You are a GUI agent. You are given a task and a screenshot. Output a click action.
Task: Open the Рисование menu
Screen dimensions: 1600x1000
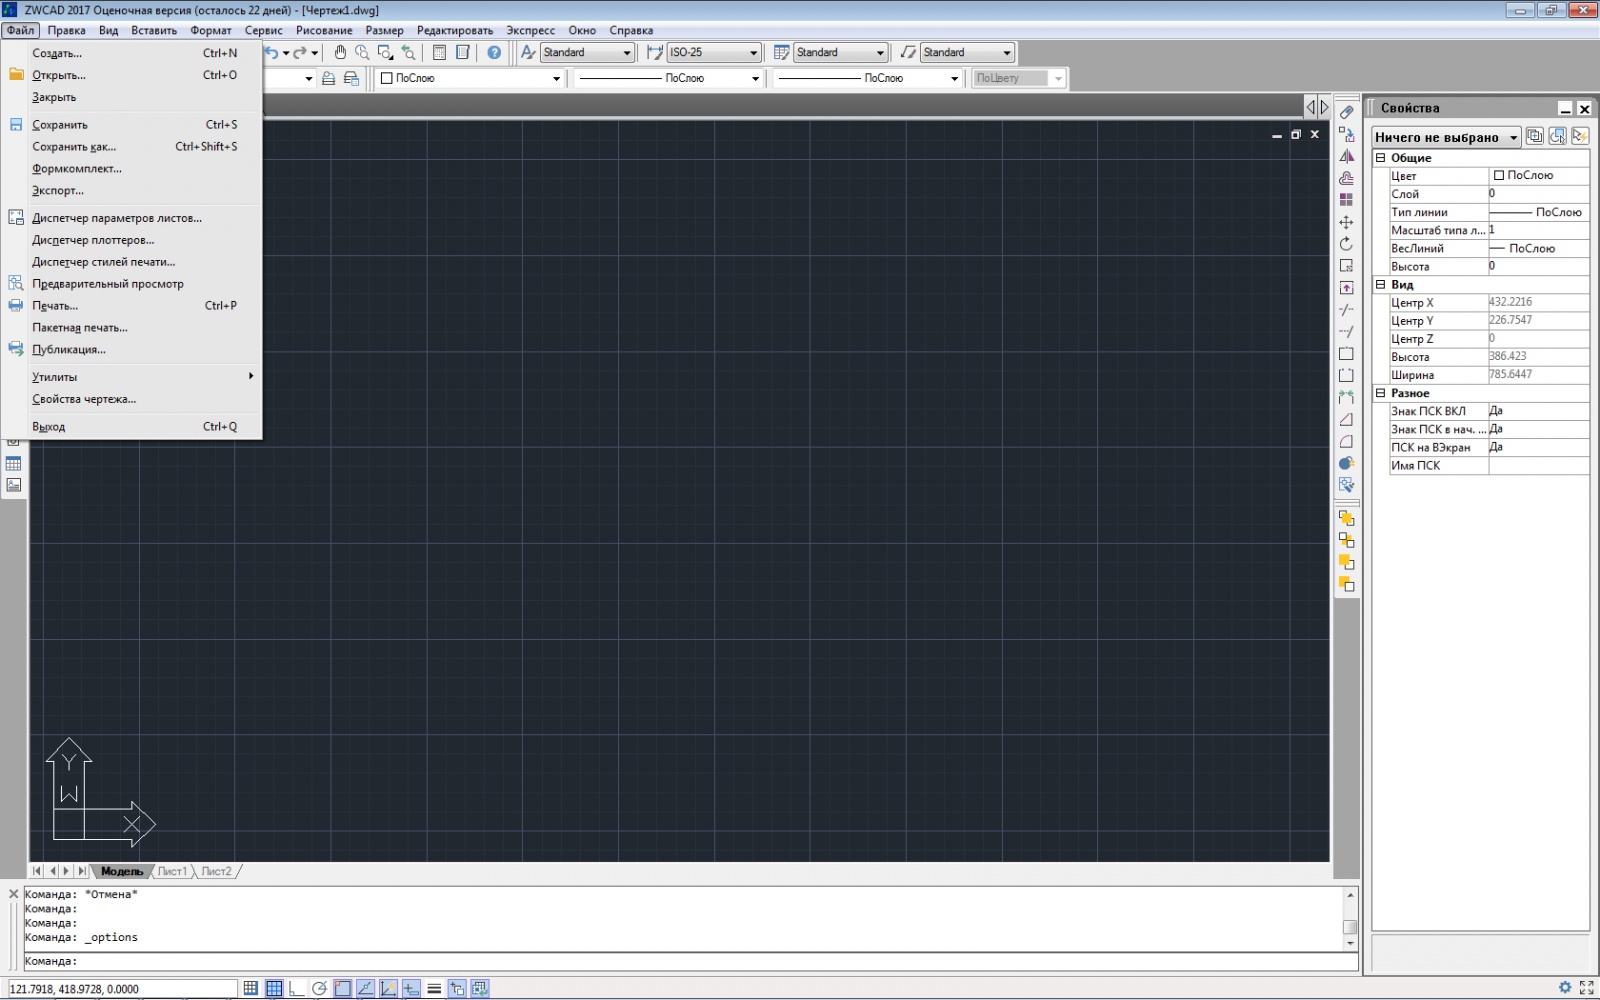pos(324,30)
